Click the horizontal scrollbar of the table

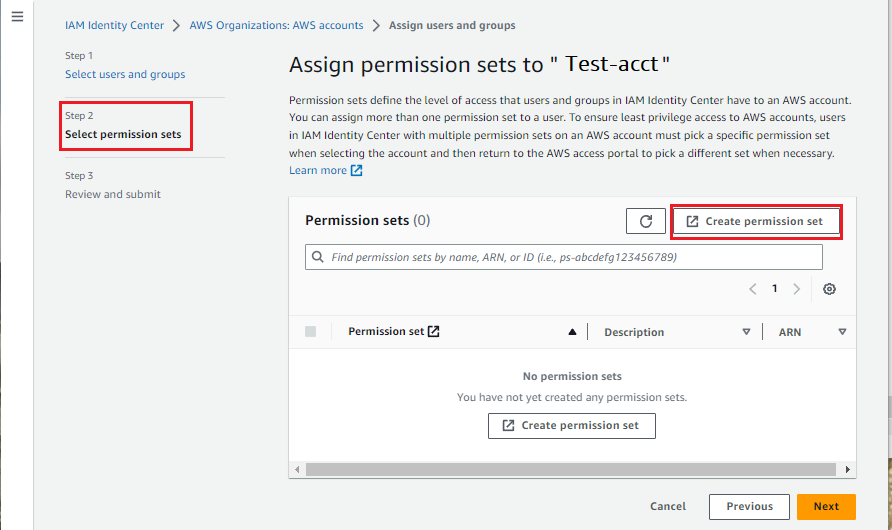[x=571, y=470]
